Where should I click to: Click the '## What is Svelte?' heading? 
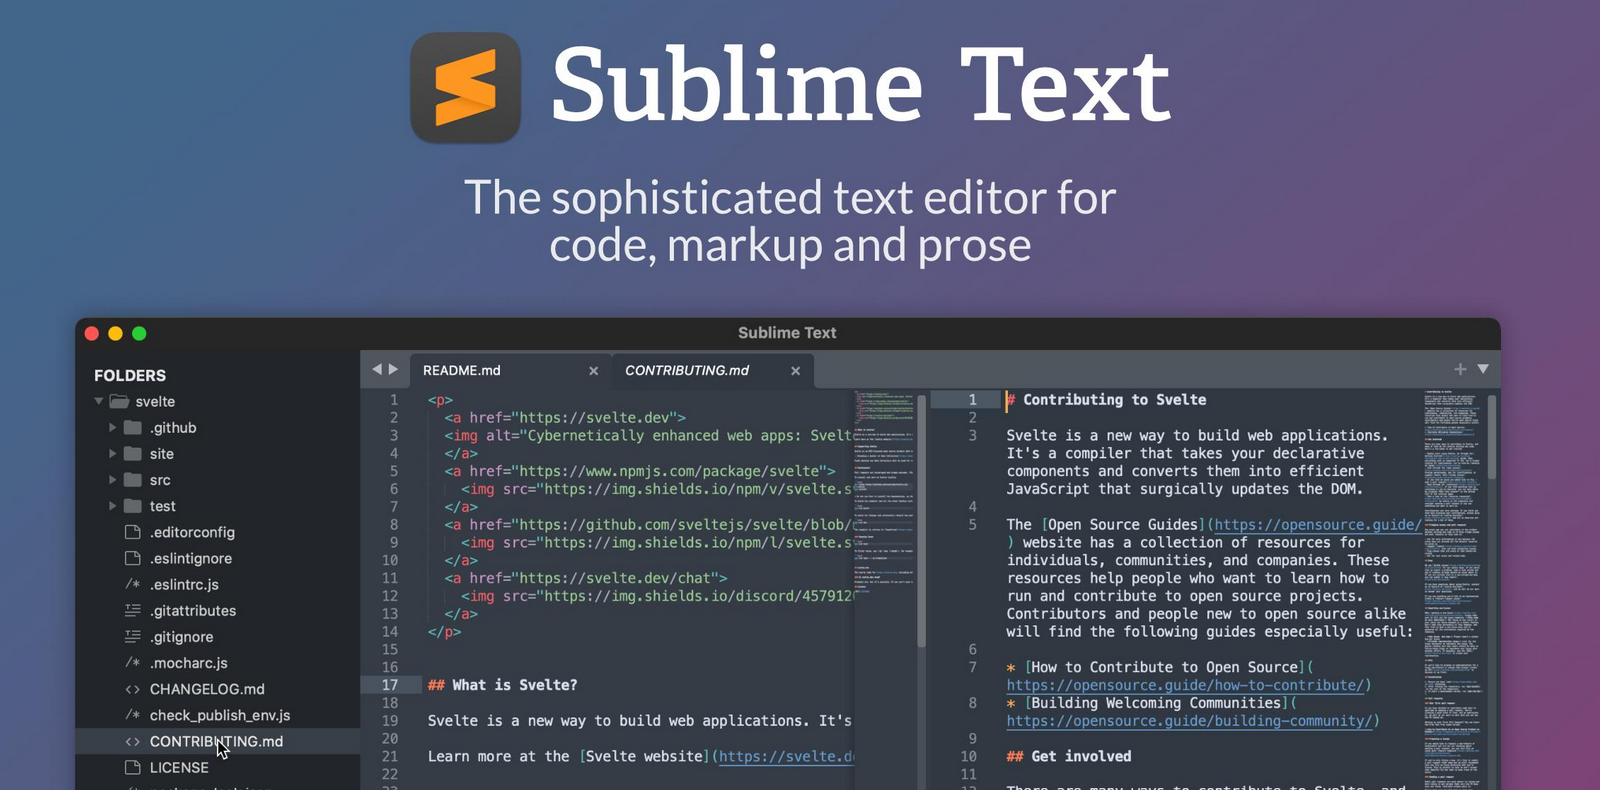pos(502,685)
